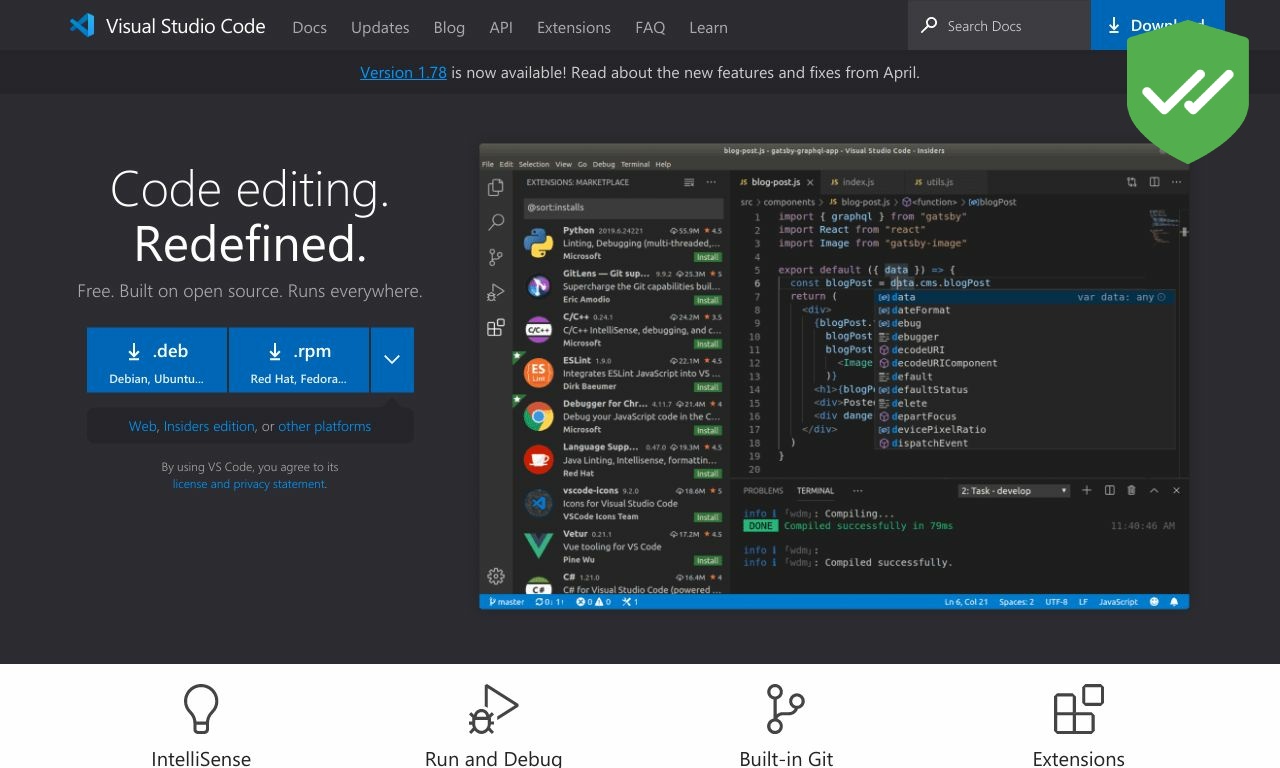Image resolution: width=1280 pixels, height=768 pixels.
Task: Open more actions ellipsis in editor toolbar
Action: click(1176, 182)
